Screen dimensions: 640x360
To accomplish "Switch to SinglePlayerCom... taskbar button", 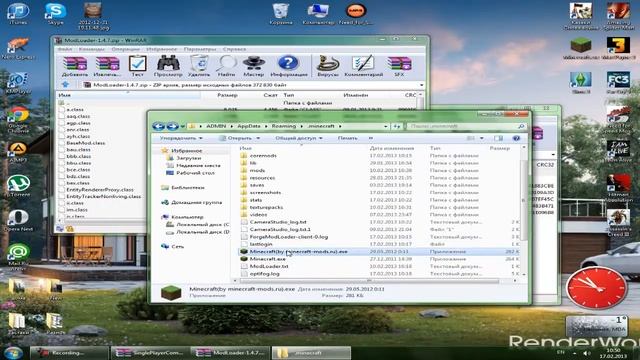I will [x=150, y=353].
